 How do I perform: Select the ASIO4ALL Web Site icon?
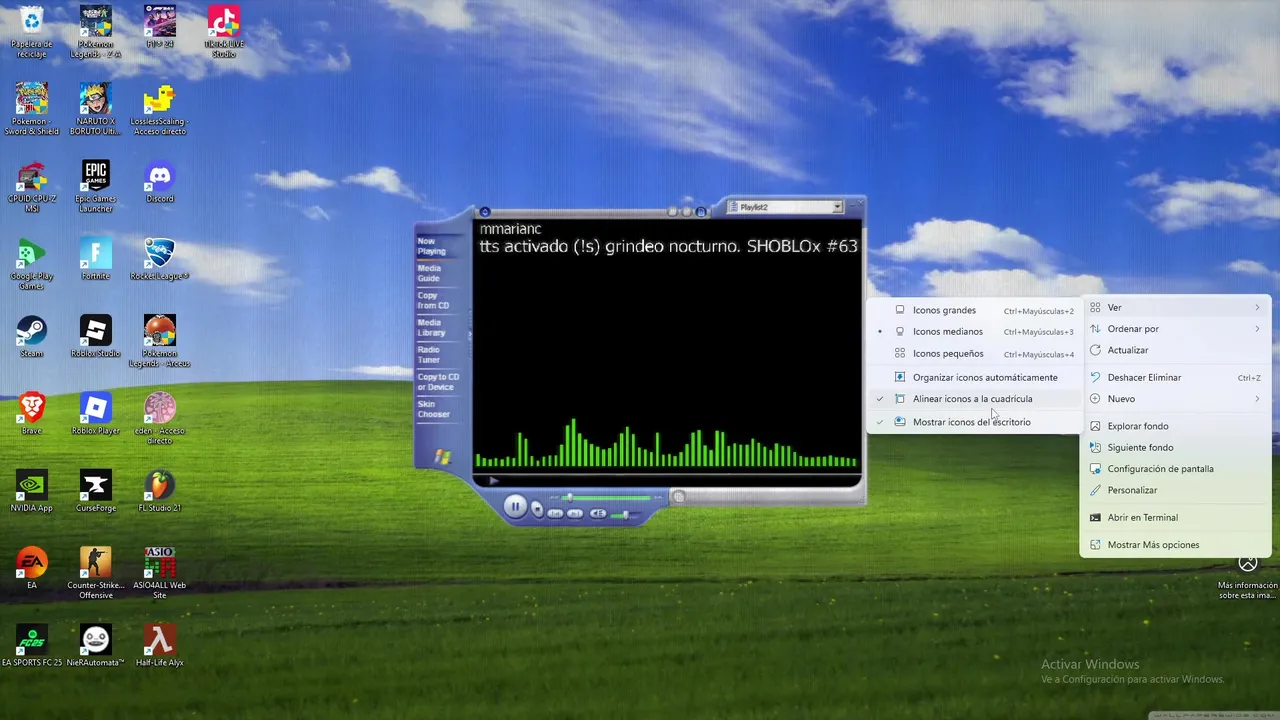click(159, 573)
